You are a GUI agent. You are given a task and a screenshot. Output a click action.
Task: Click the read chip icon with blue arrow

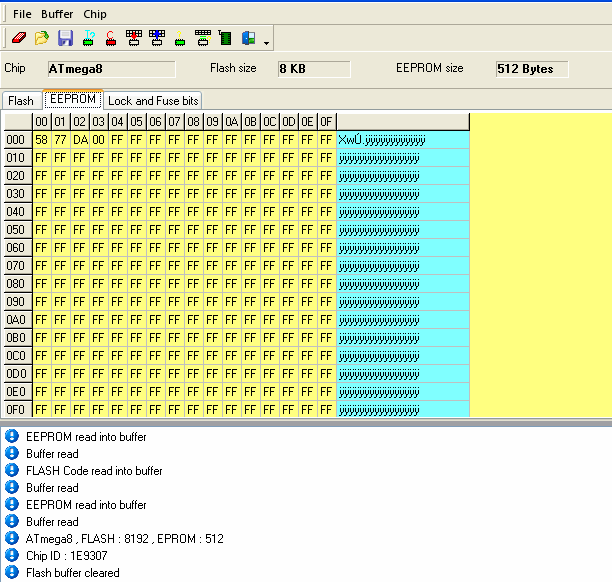click(157, 39)
